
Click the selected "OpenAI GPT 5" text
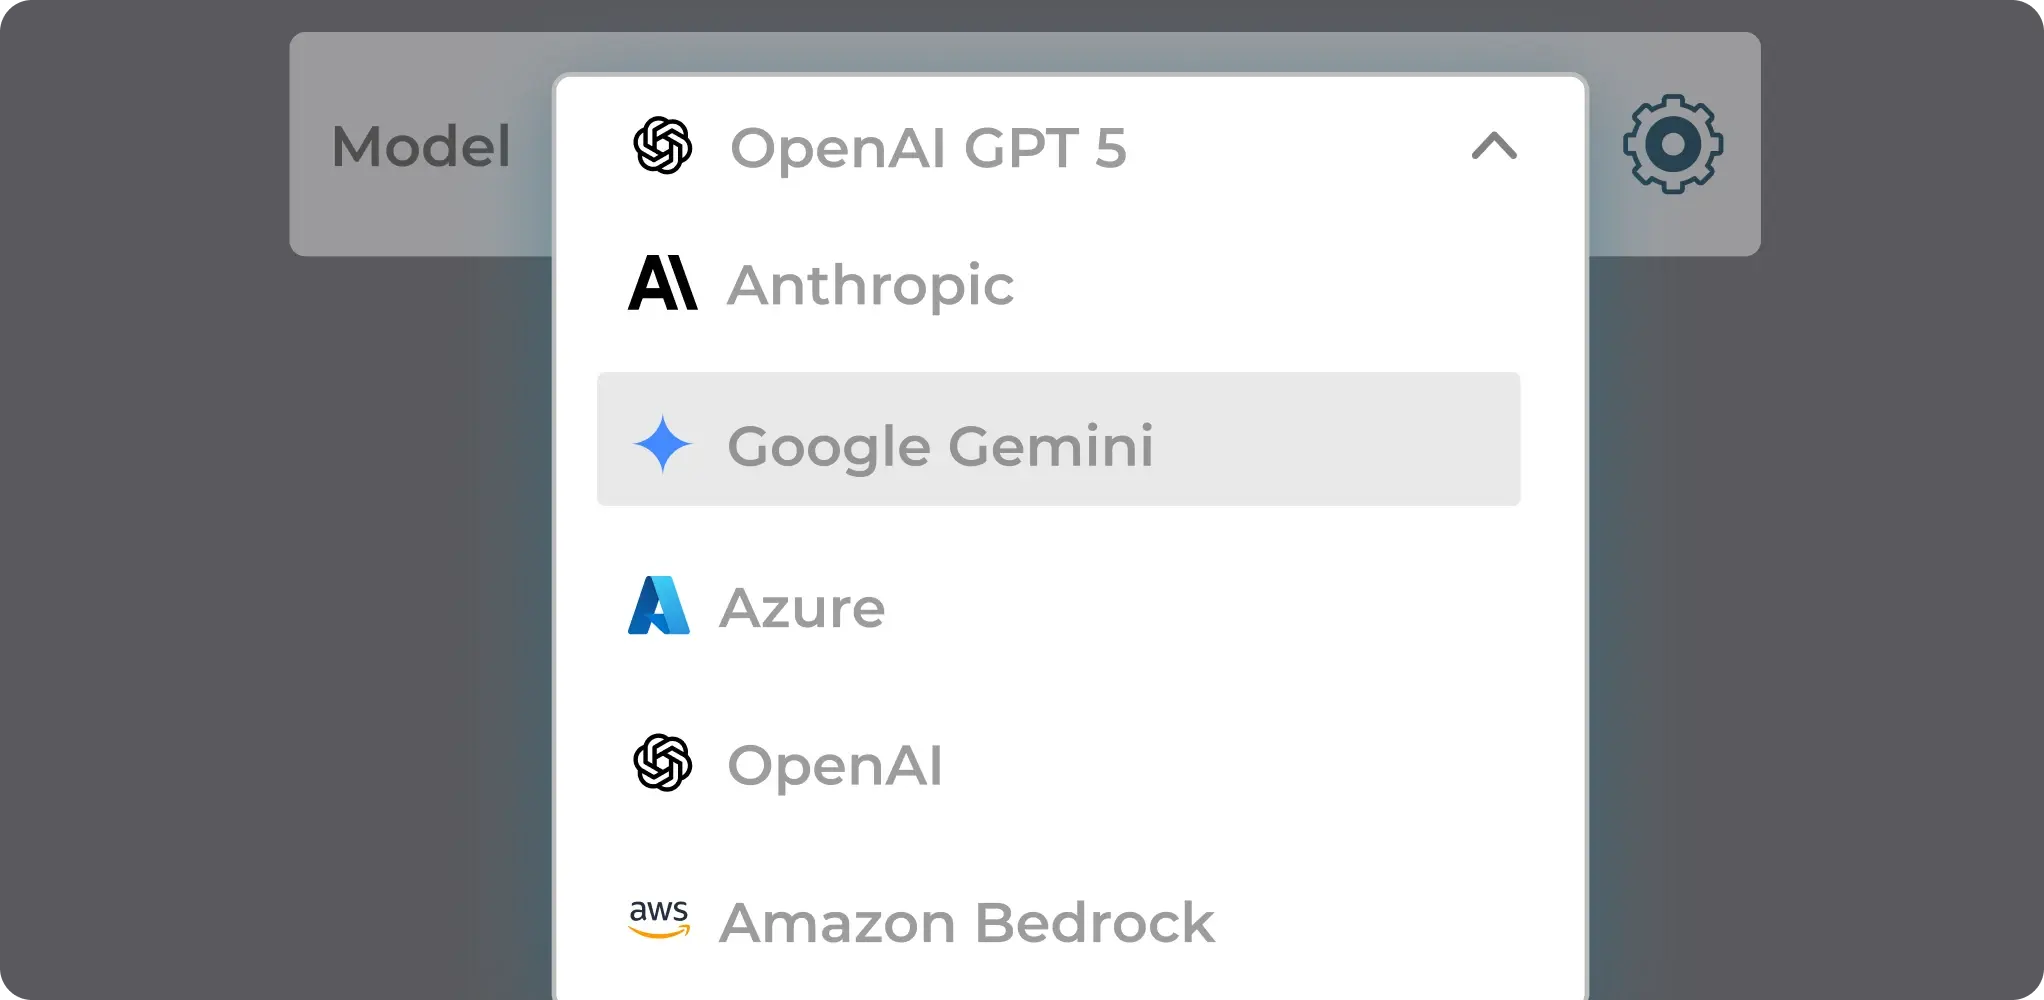click(928, 148)
